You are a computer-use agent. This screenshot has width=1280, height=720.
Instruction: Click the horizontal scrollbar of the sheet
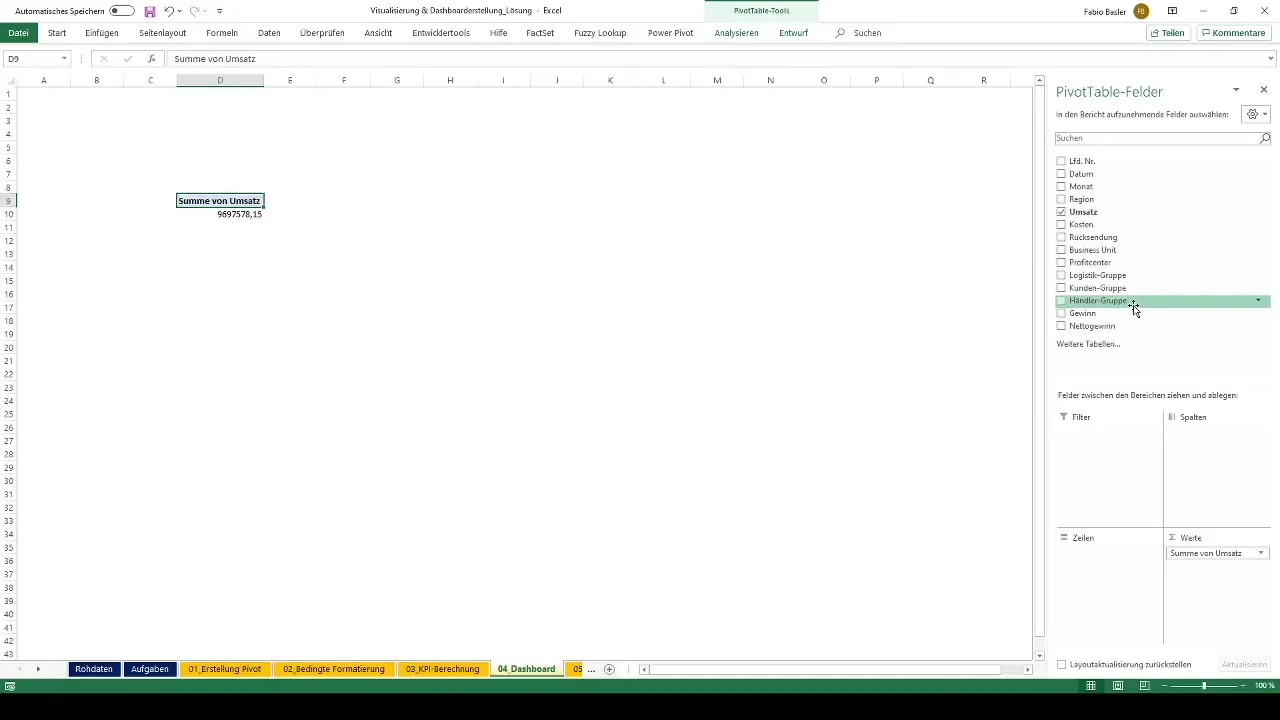pyautogui.click(x=826, y=669)
